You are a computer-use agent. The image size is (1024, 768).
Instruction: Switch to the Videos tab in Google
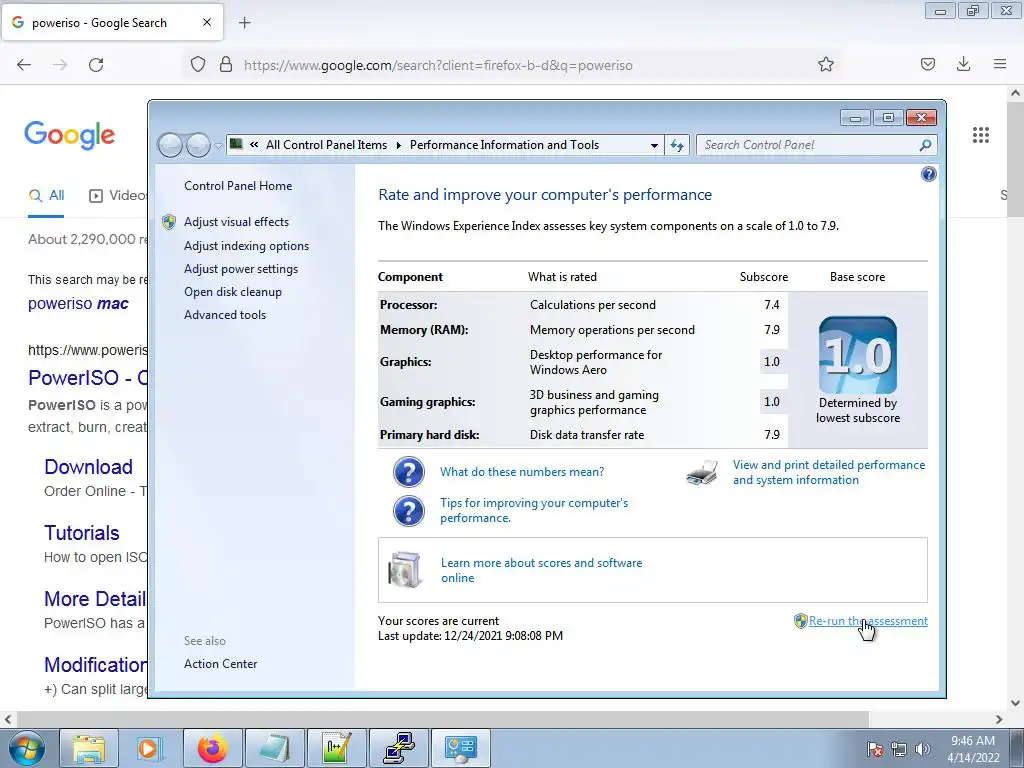point(118,195)
